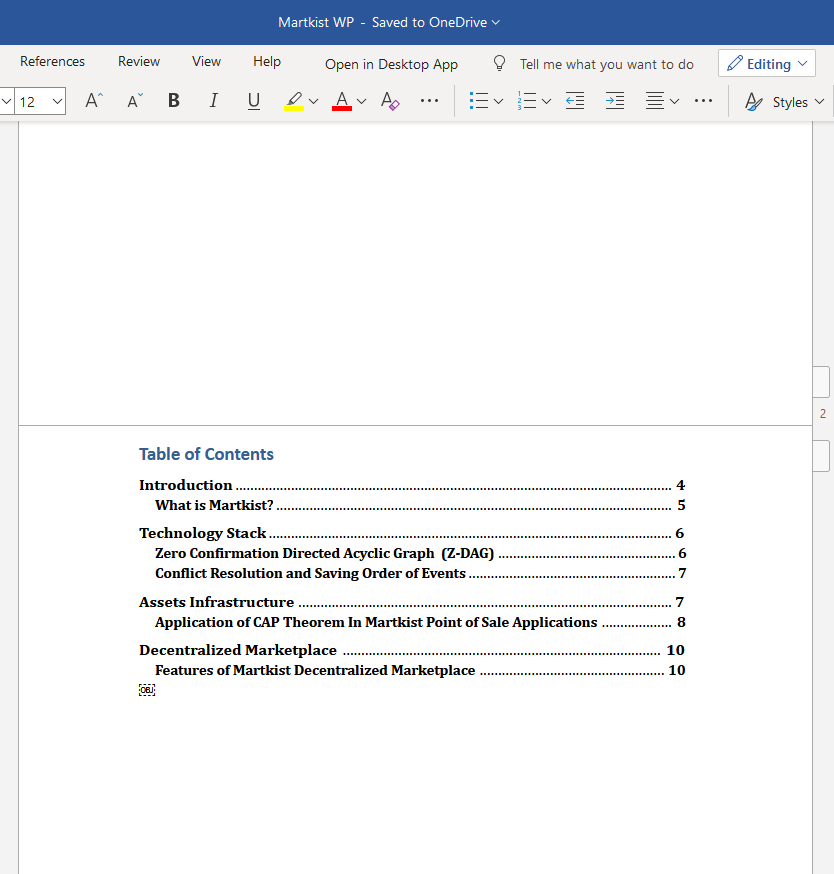Click Tell me what you want to do

607,64
